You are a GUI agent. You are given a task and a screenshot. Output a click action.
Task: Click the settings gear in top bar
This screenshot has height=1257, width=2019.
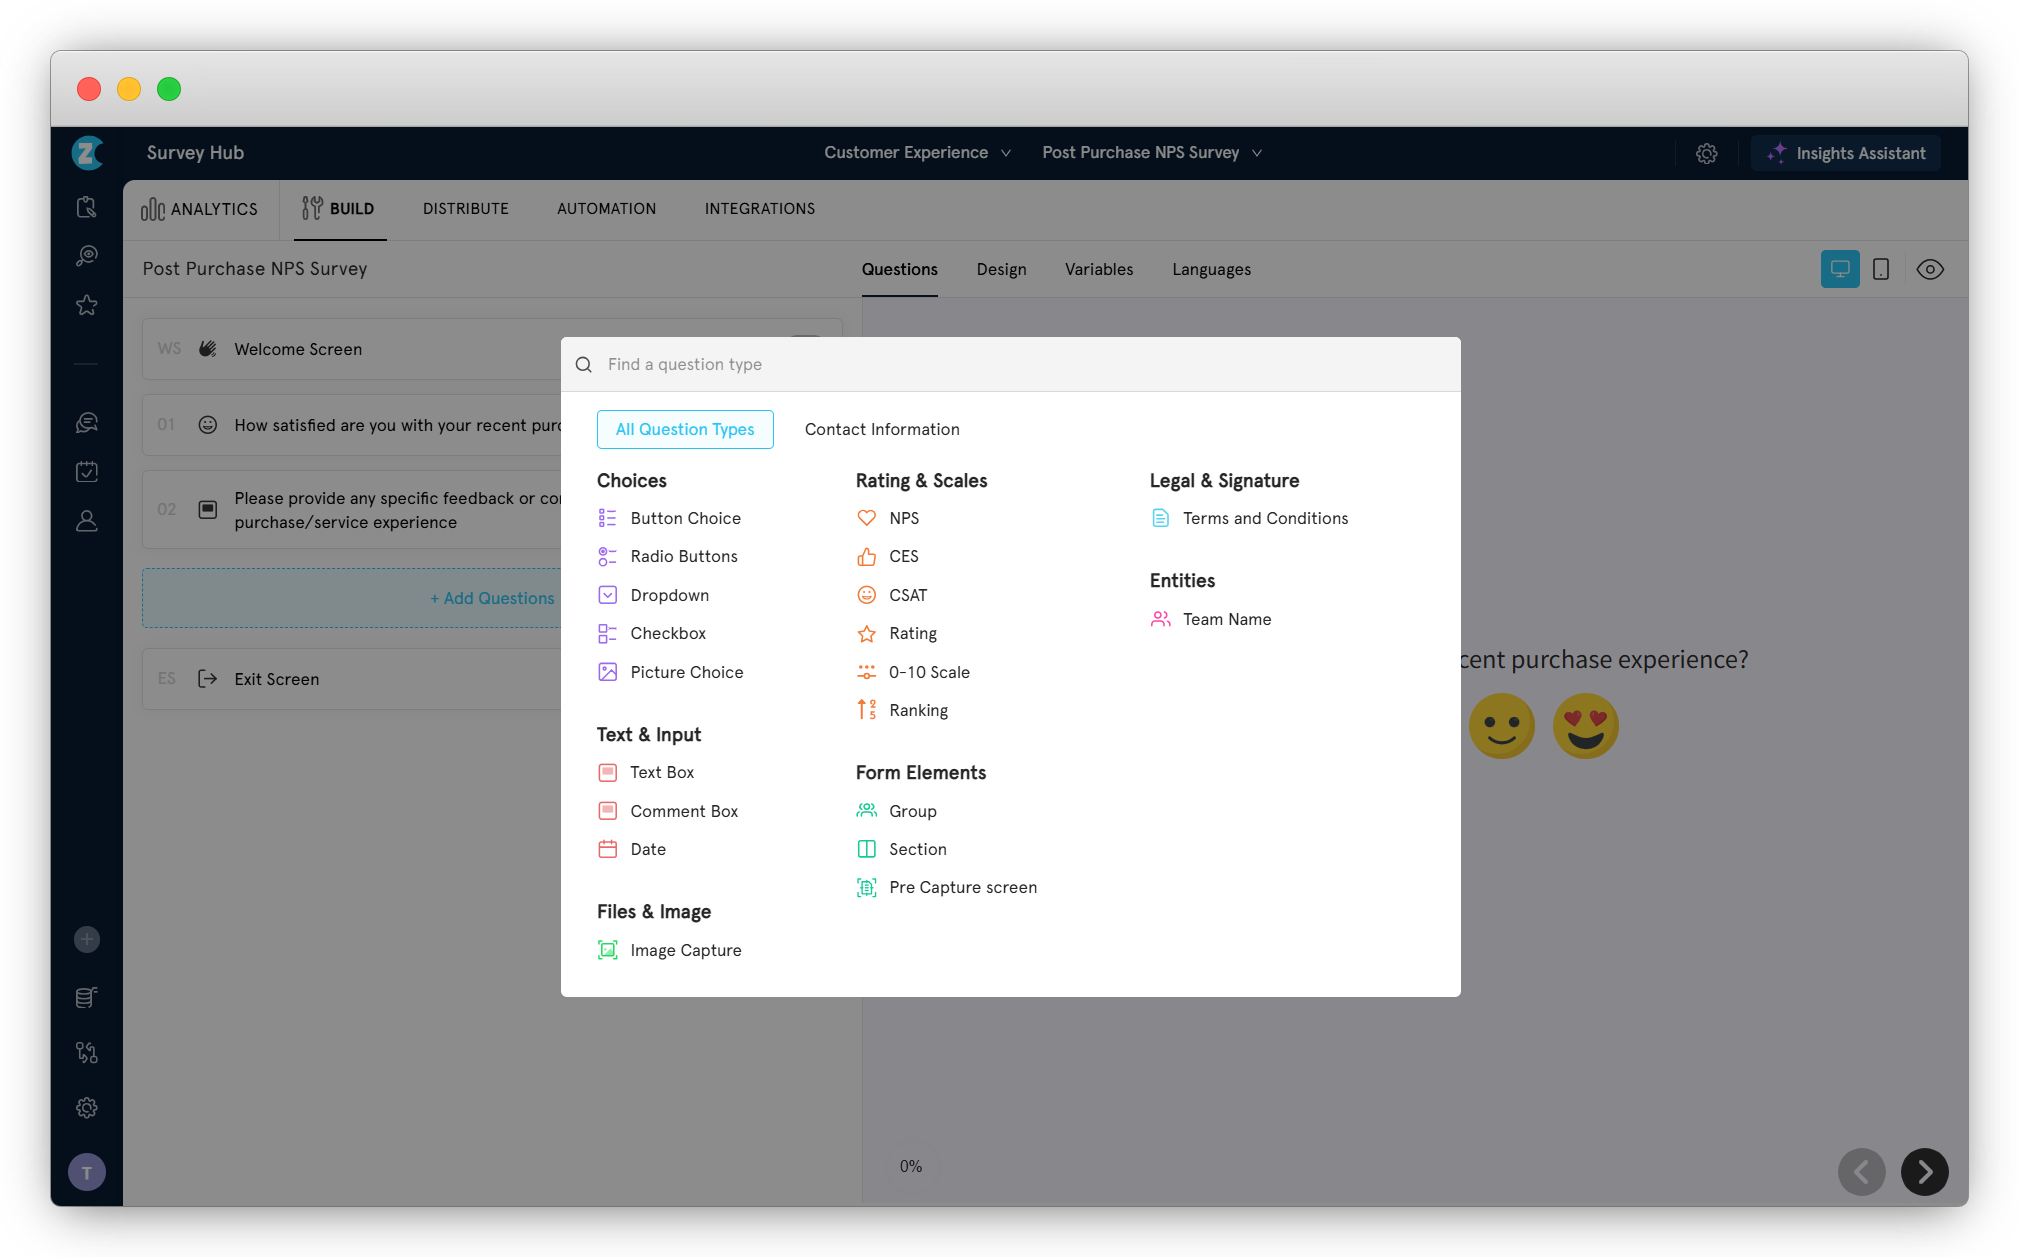(1706, 153)
